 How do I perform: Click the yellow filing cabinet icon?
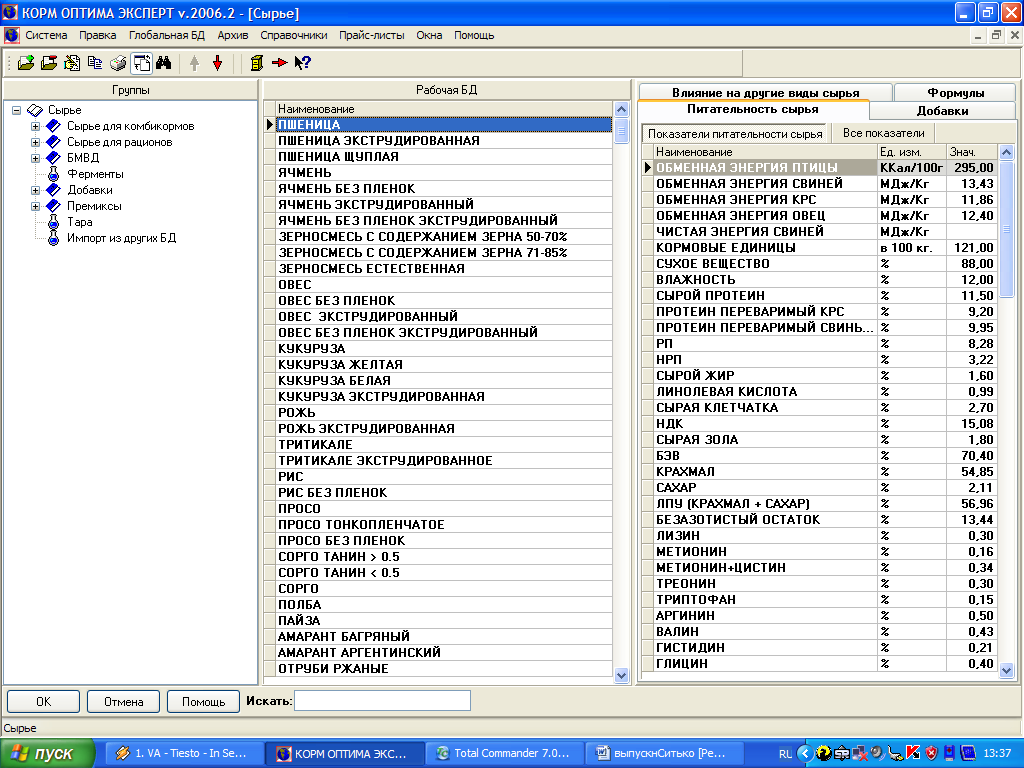point(257,63)
